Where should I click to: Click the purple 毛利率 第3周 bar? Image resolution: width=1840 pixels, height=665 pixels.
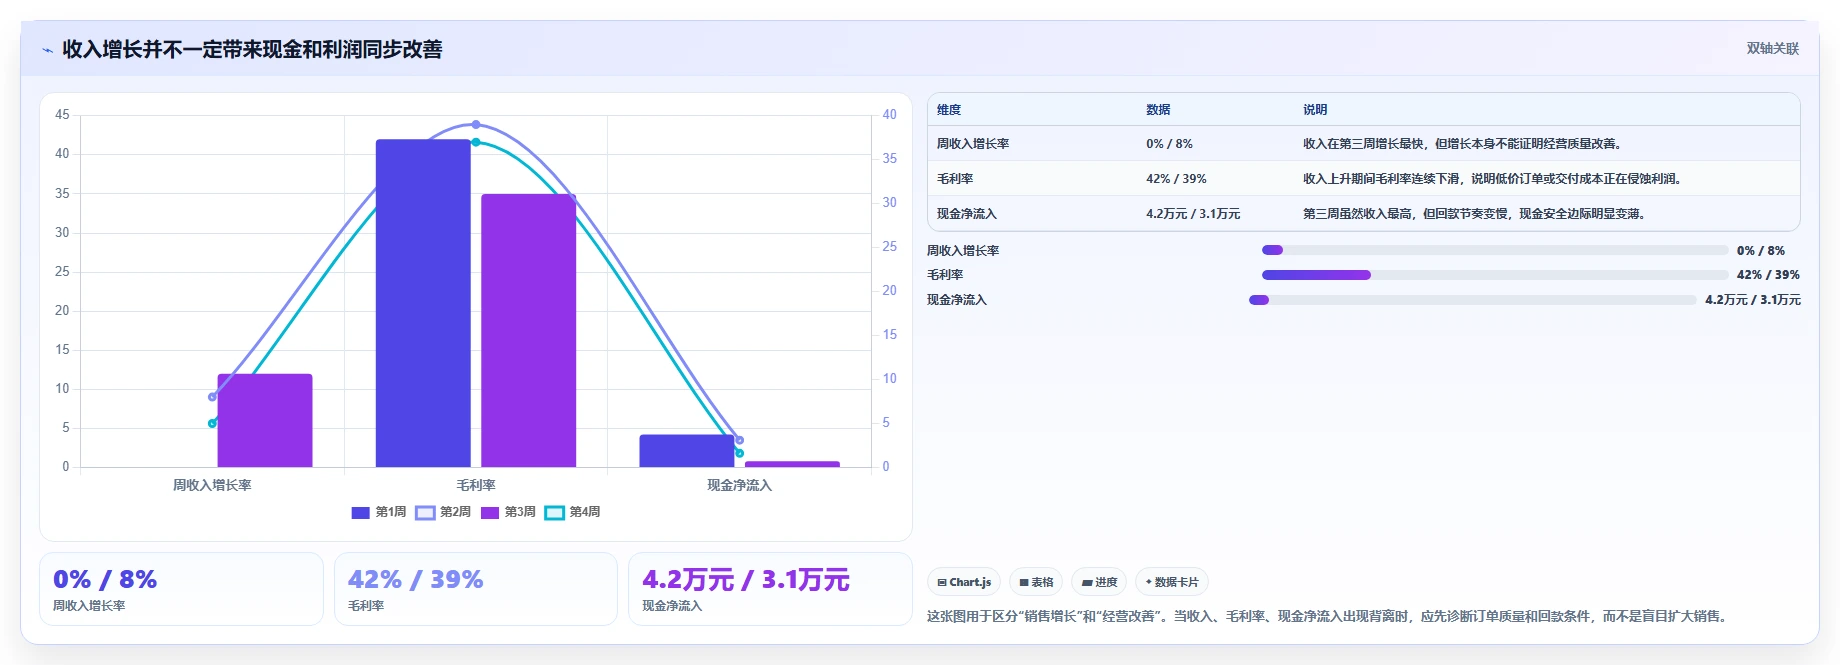point(529,330)
